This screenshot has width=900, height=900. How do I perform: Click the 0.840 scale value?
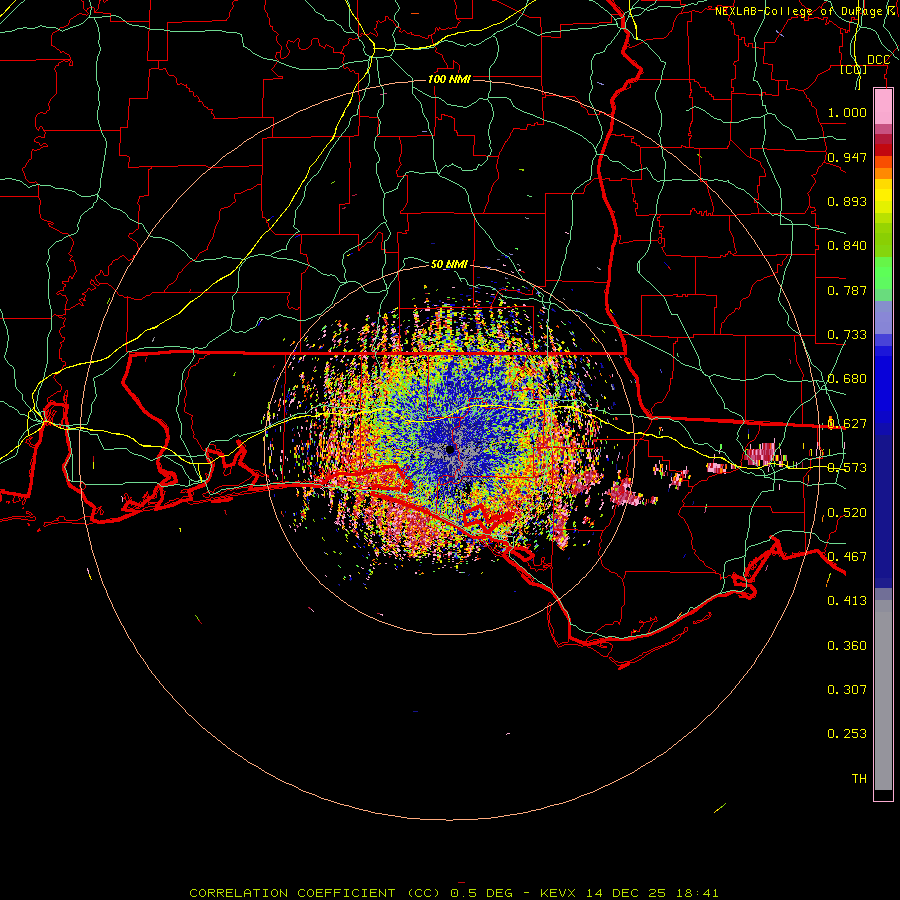click(x=847, y=246)
